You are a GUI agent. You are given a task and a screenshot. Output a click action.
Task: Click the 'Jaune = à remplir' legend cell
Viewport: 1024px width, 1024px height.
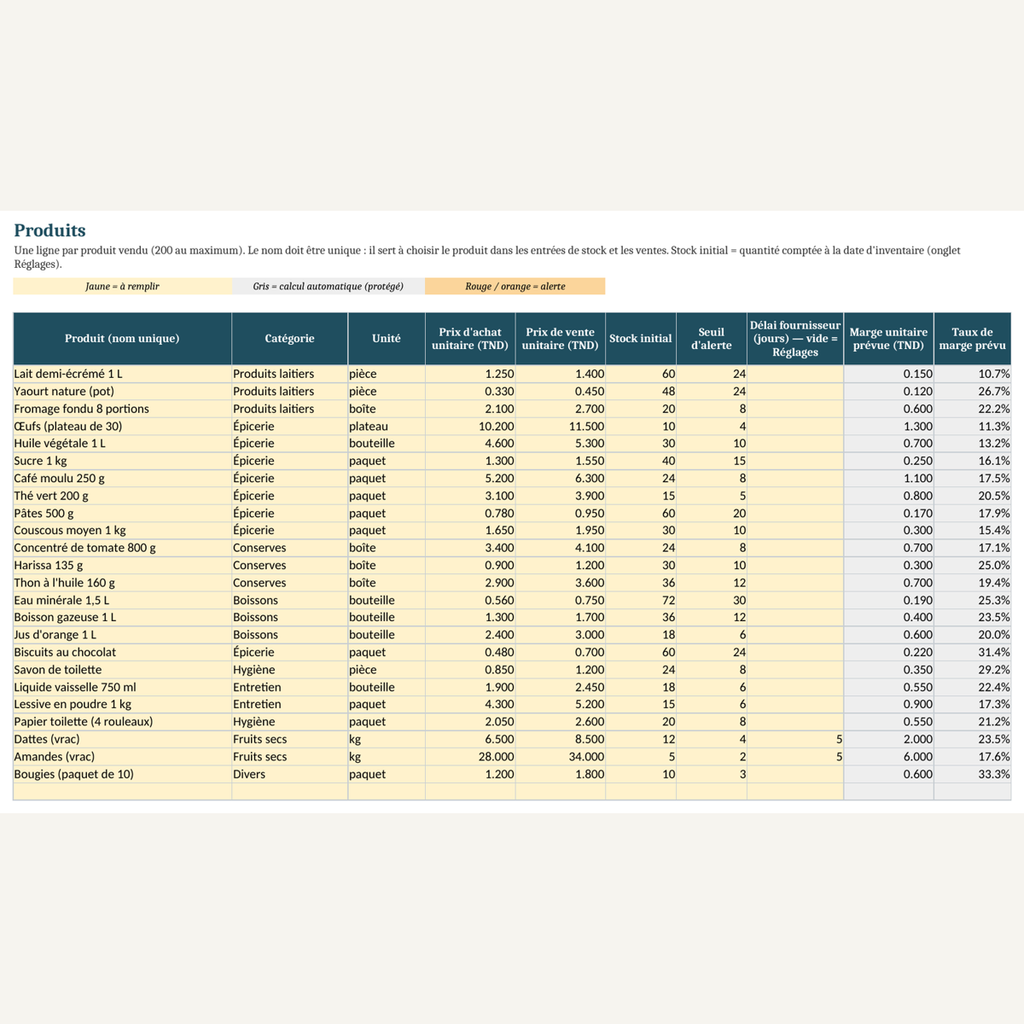tap(122, 286)
